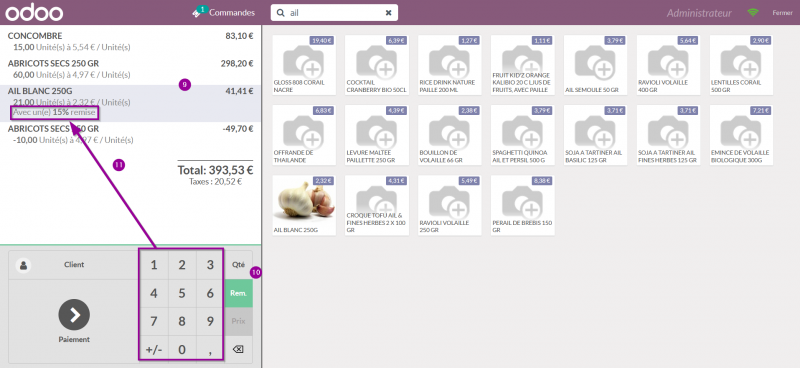Click into the product search field

point(334,13)
